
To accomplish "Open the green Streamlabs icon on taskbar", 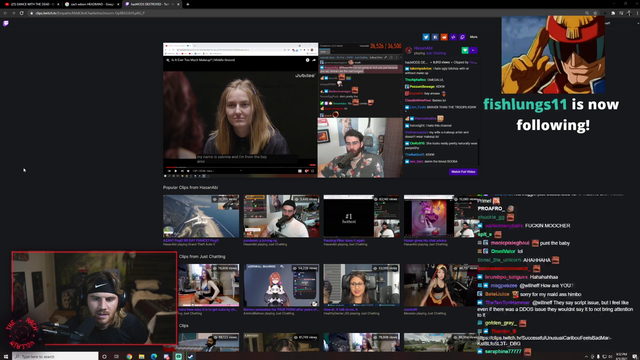I will point(178,356).
